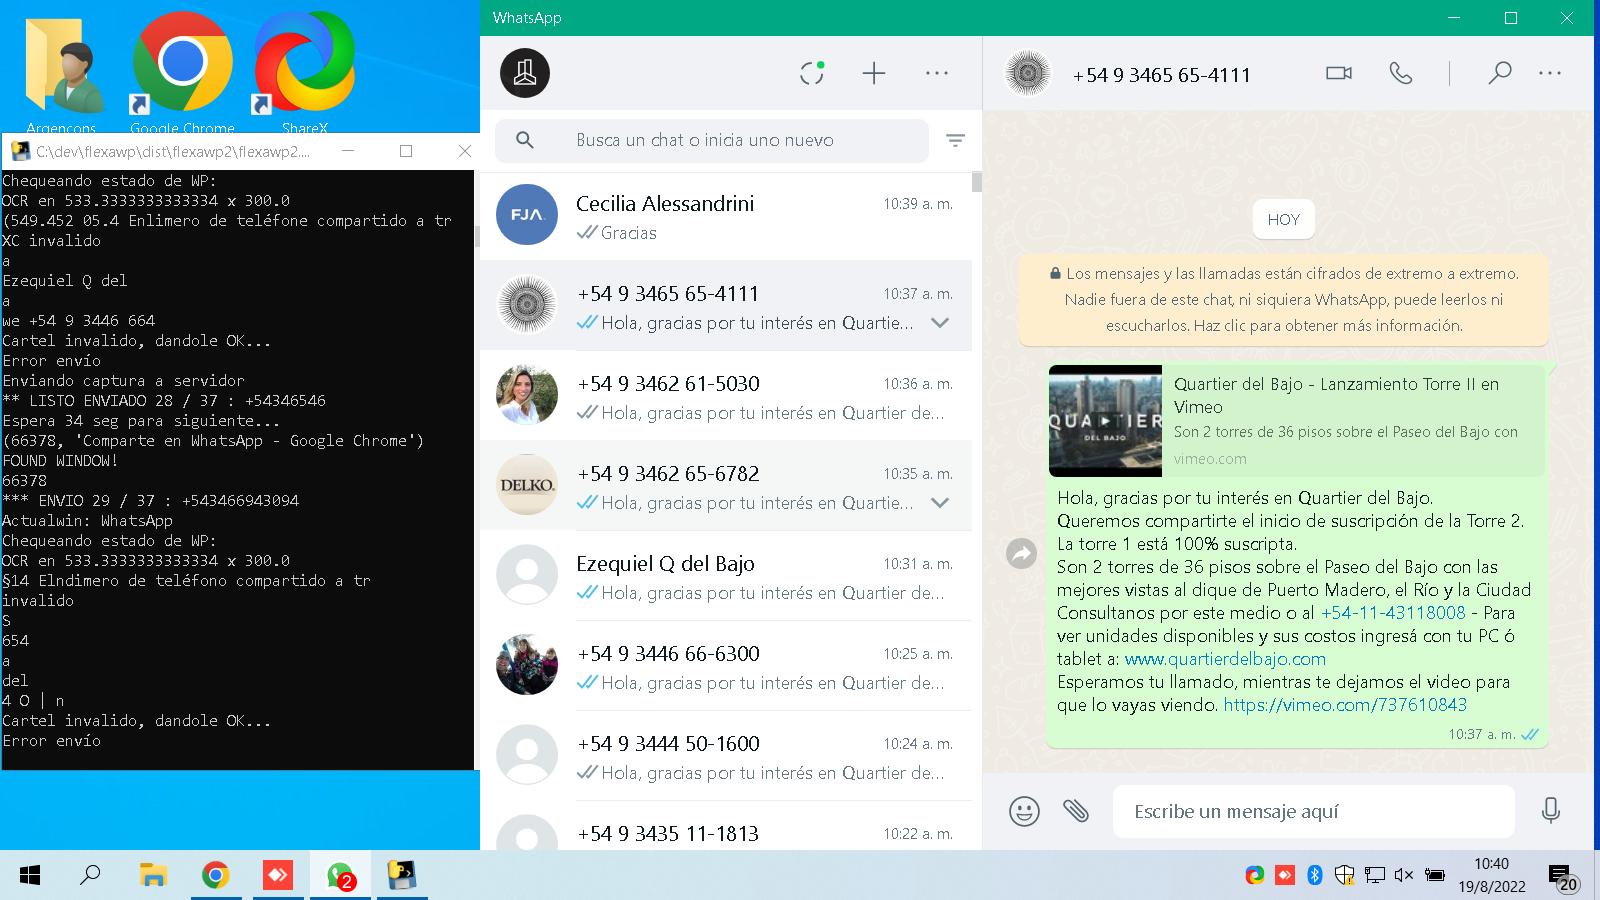
Task: Start a new chat with plus icon
Action: (874, 73)
